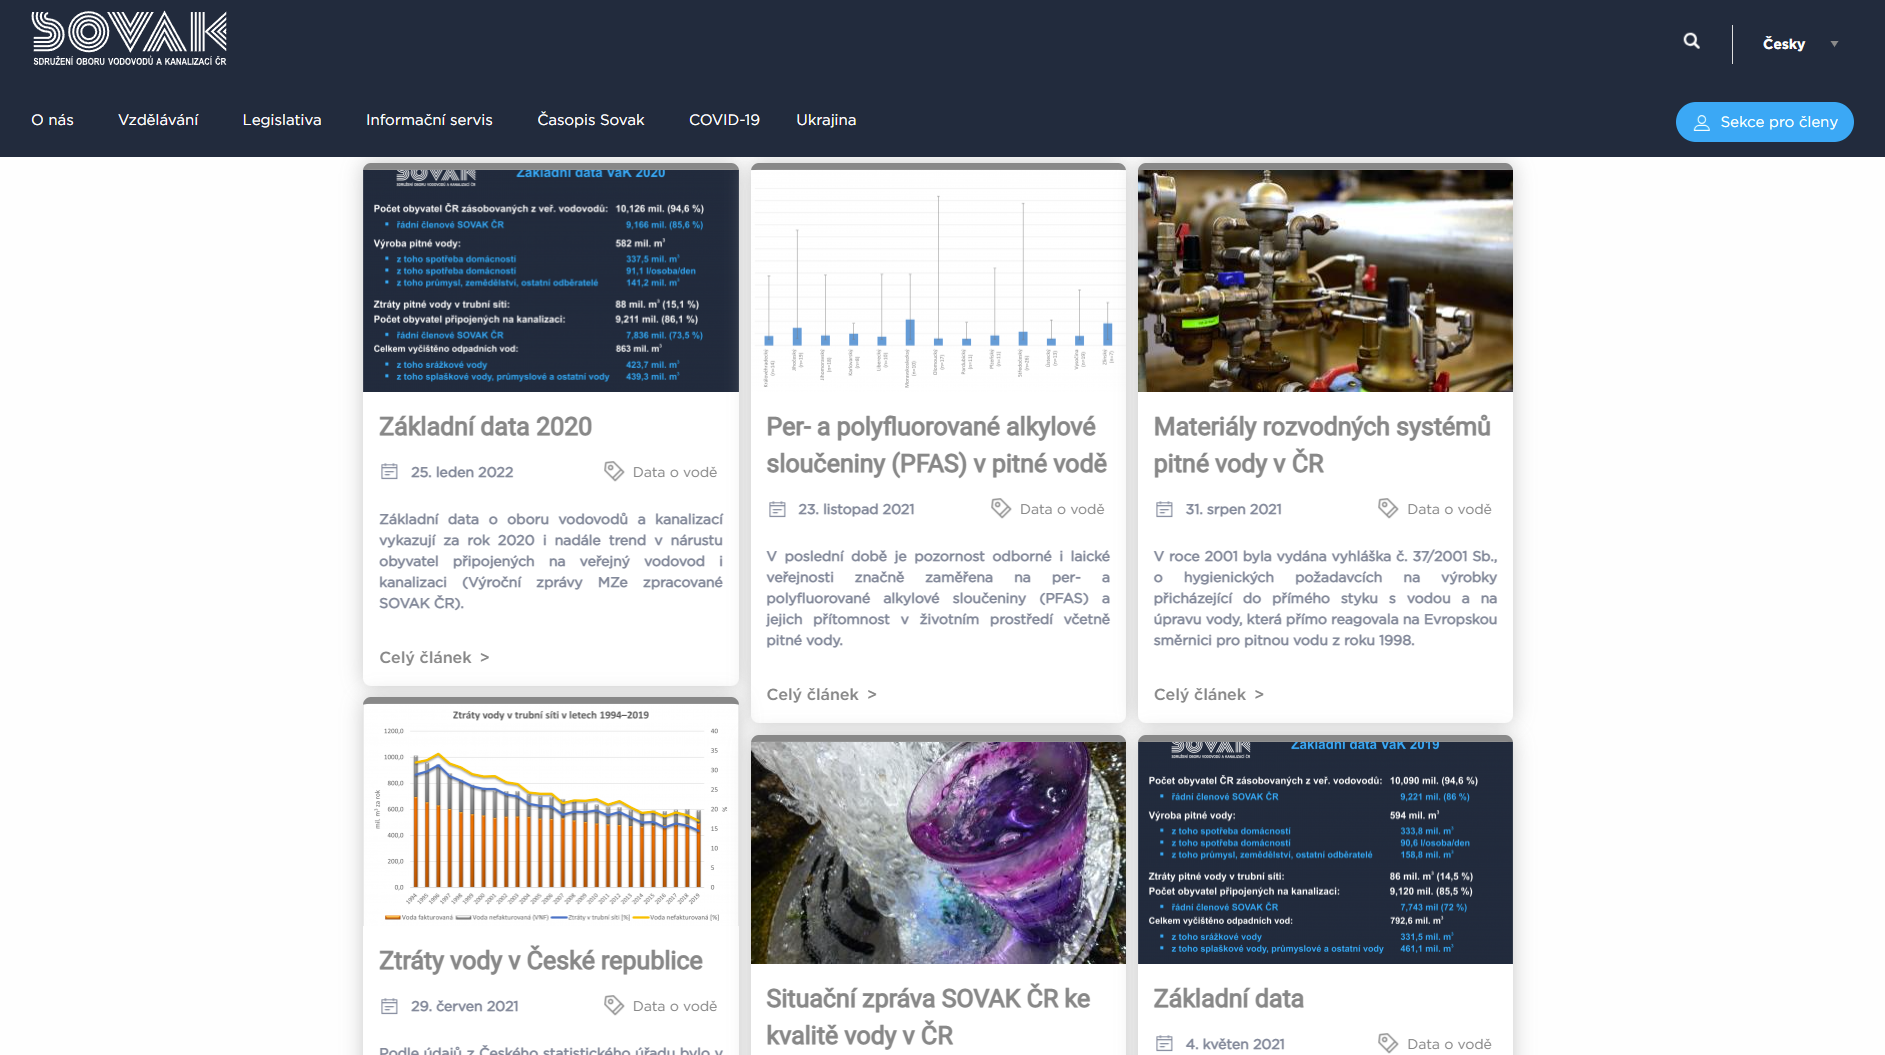Click the date 4. květen 2021
This screenshot has height=1055, width=1885.
click(1235, 1044)
